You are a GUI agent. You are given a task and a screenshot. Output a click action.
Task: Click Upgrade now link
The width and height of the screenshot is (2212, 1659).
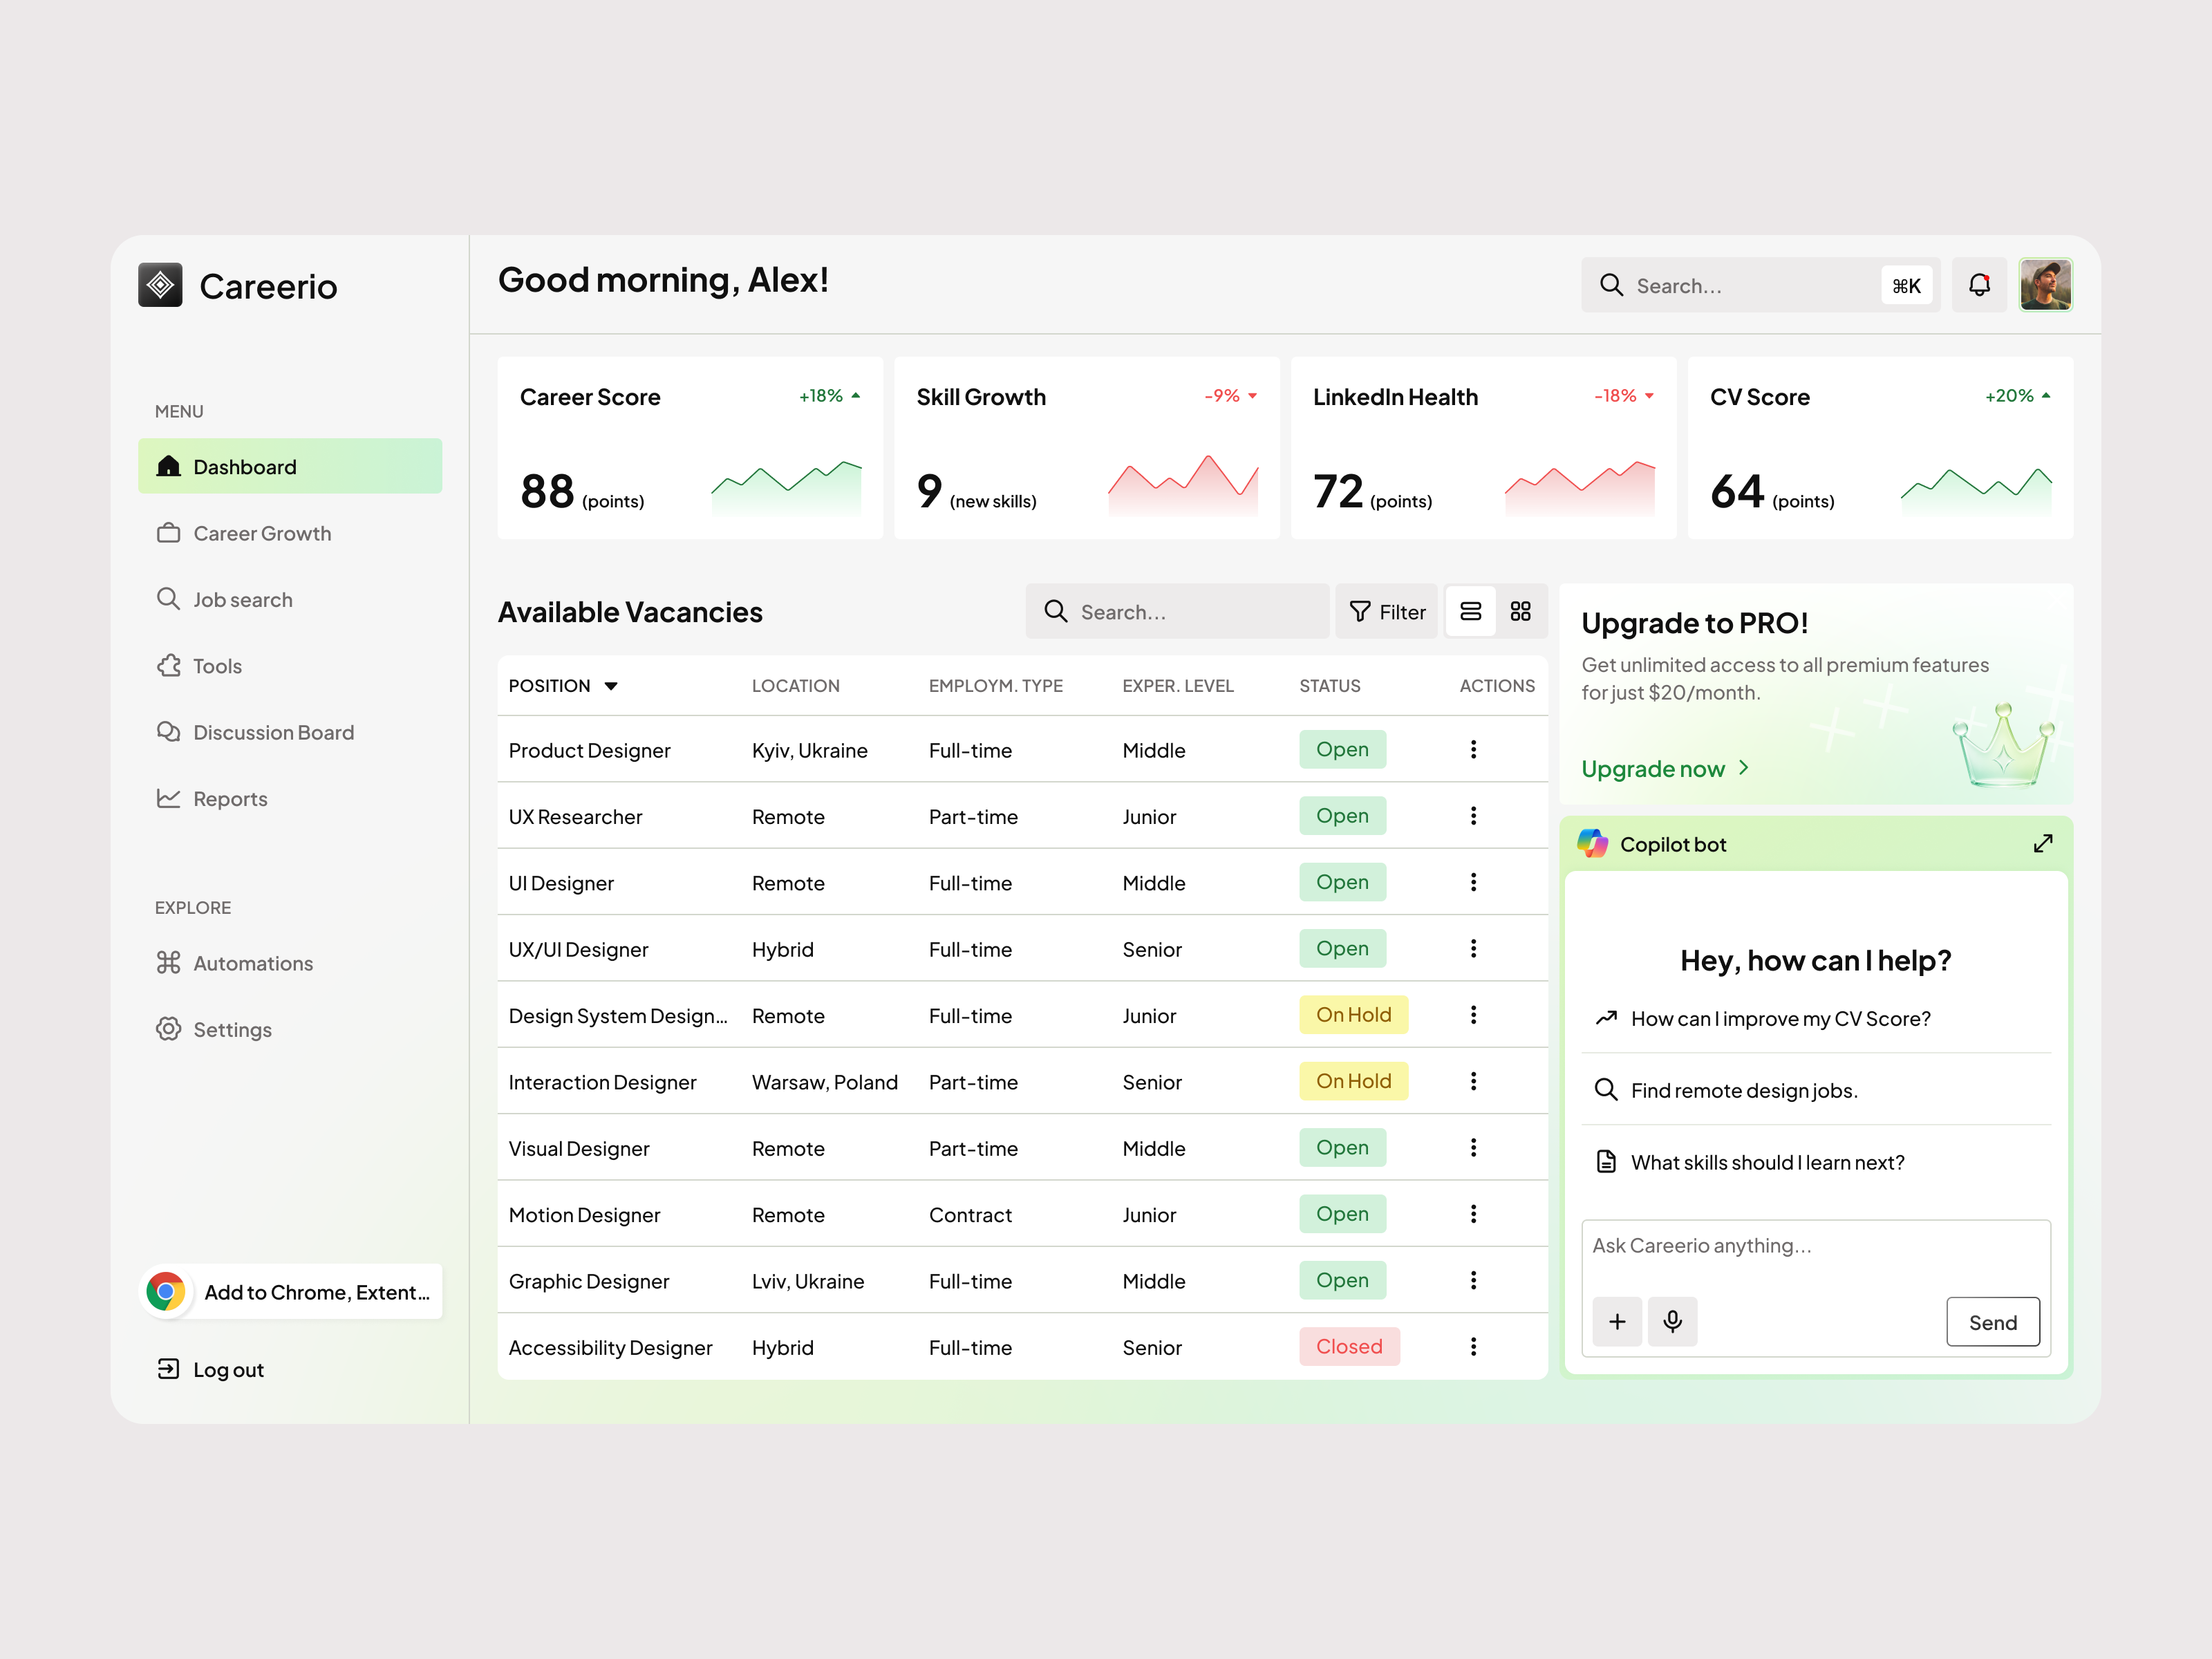pyautogui.click(x=1665, y=768)
